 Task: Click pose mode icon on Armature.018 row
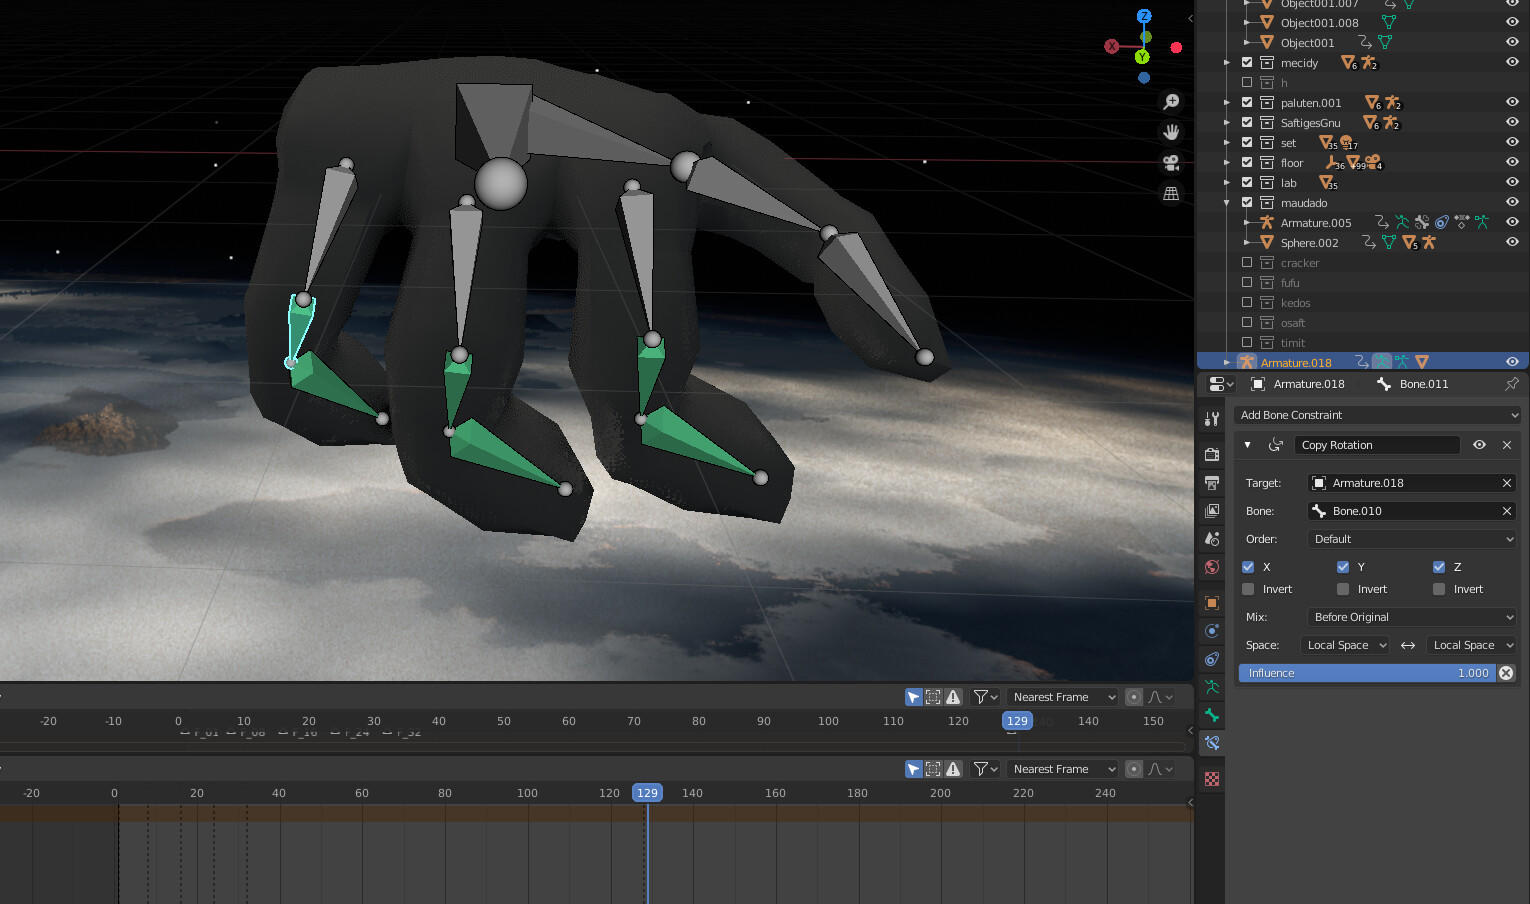[x=1381, y=362]
